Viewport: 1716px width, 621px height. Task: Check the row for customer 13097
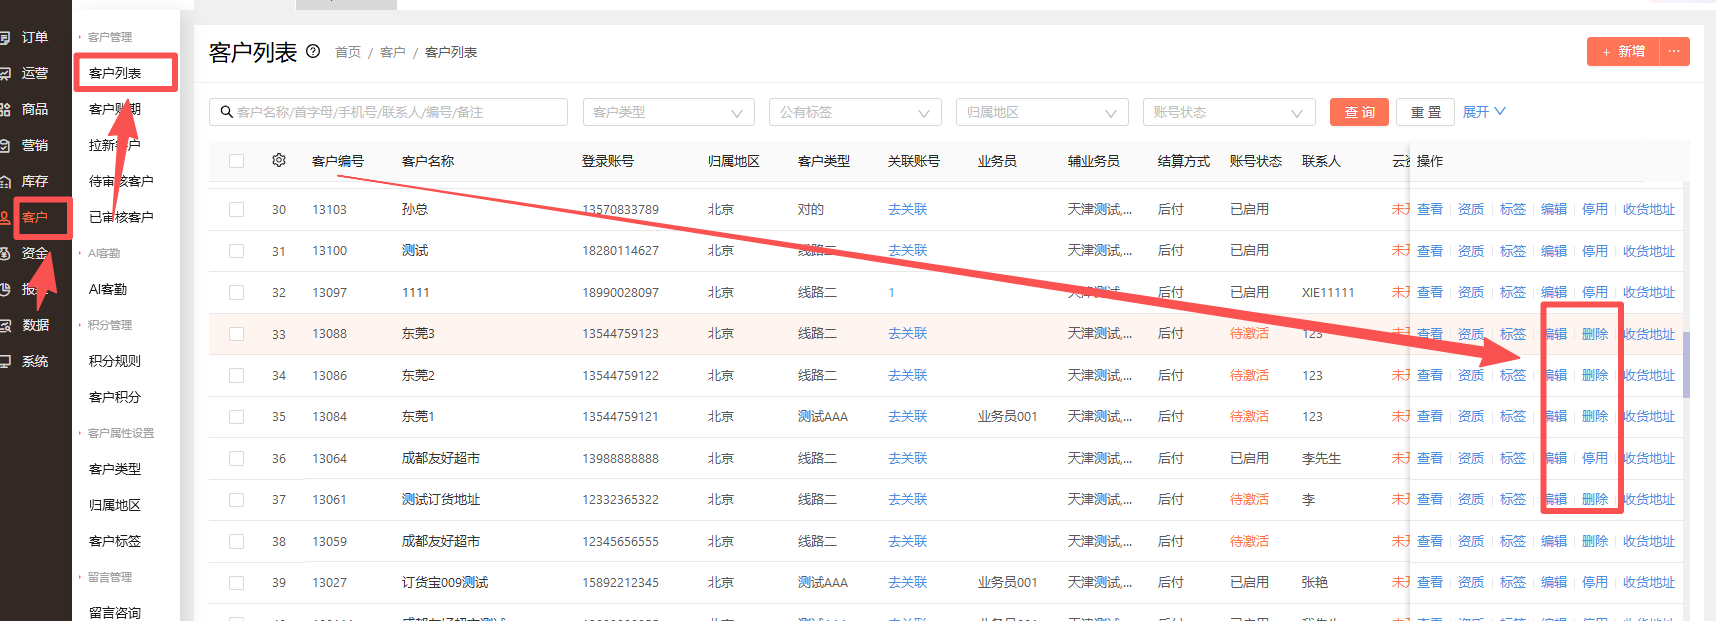pyautogui.click(x=236, y=292)
